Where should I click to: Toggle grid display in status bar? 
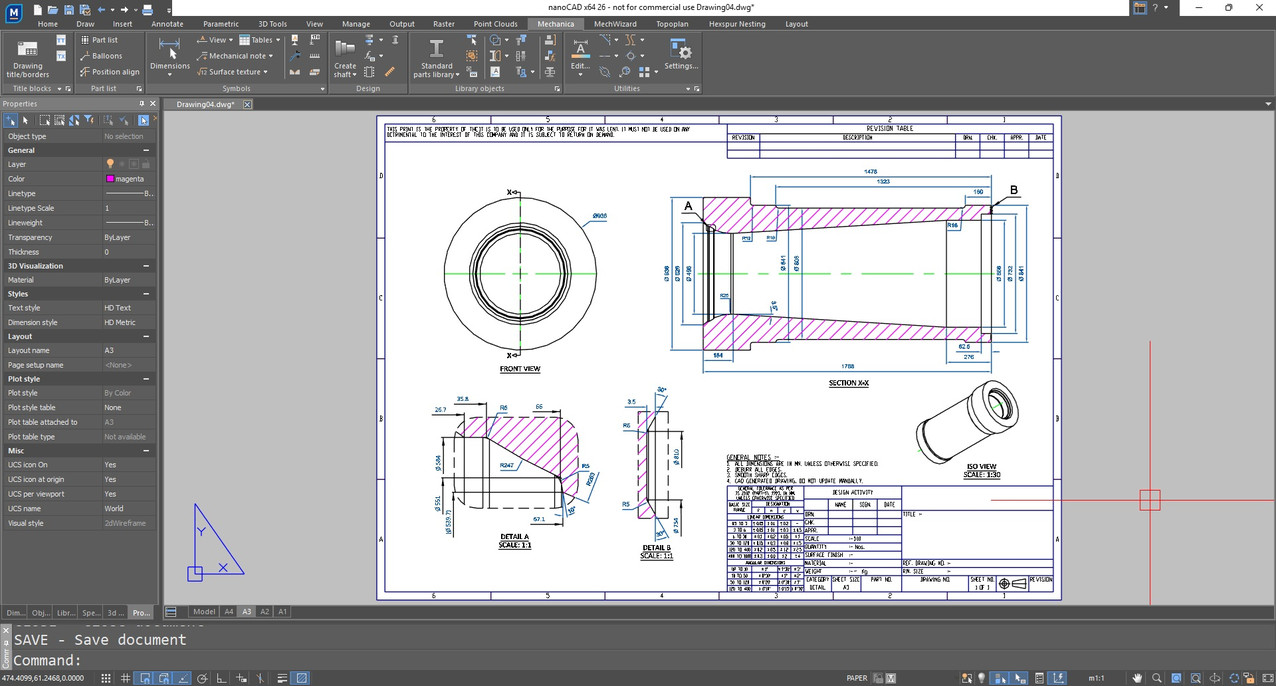point(126,678)
